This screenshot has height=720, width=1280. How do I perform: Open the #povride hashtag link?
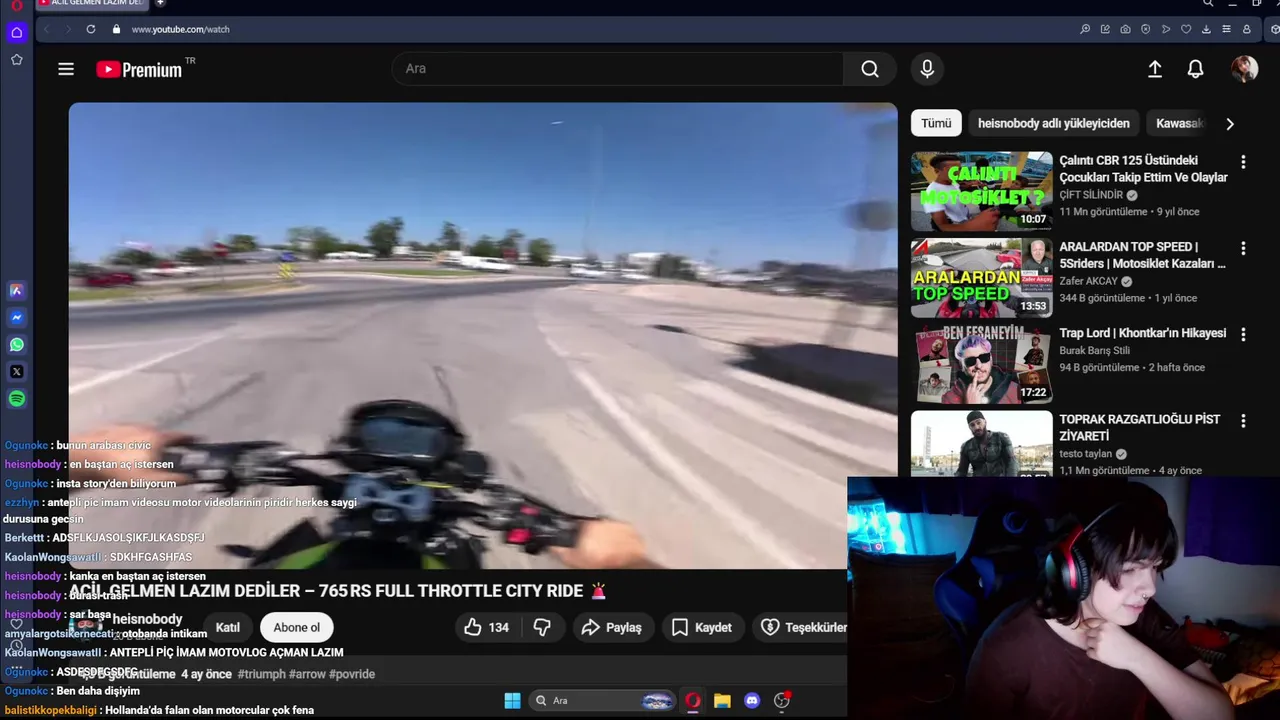[352, 674]
